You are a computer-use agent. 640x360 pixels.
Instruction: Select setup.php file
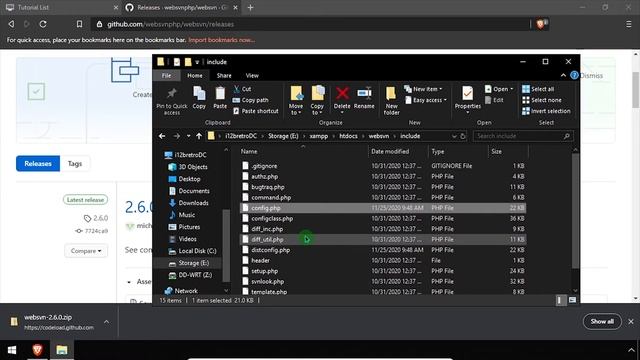(x=382, y=271)
